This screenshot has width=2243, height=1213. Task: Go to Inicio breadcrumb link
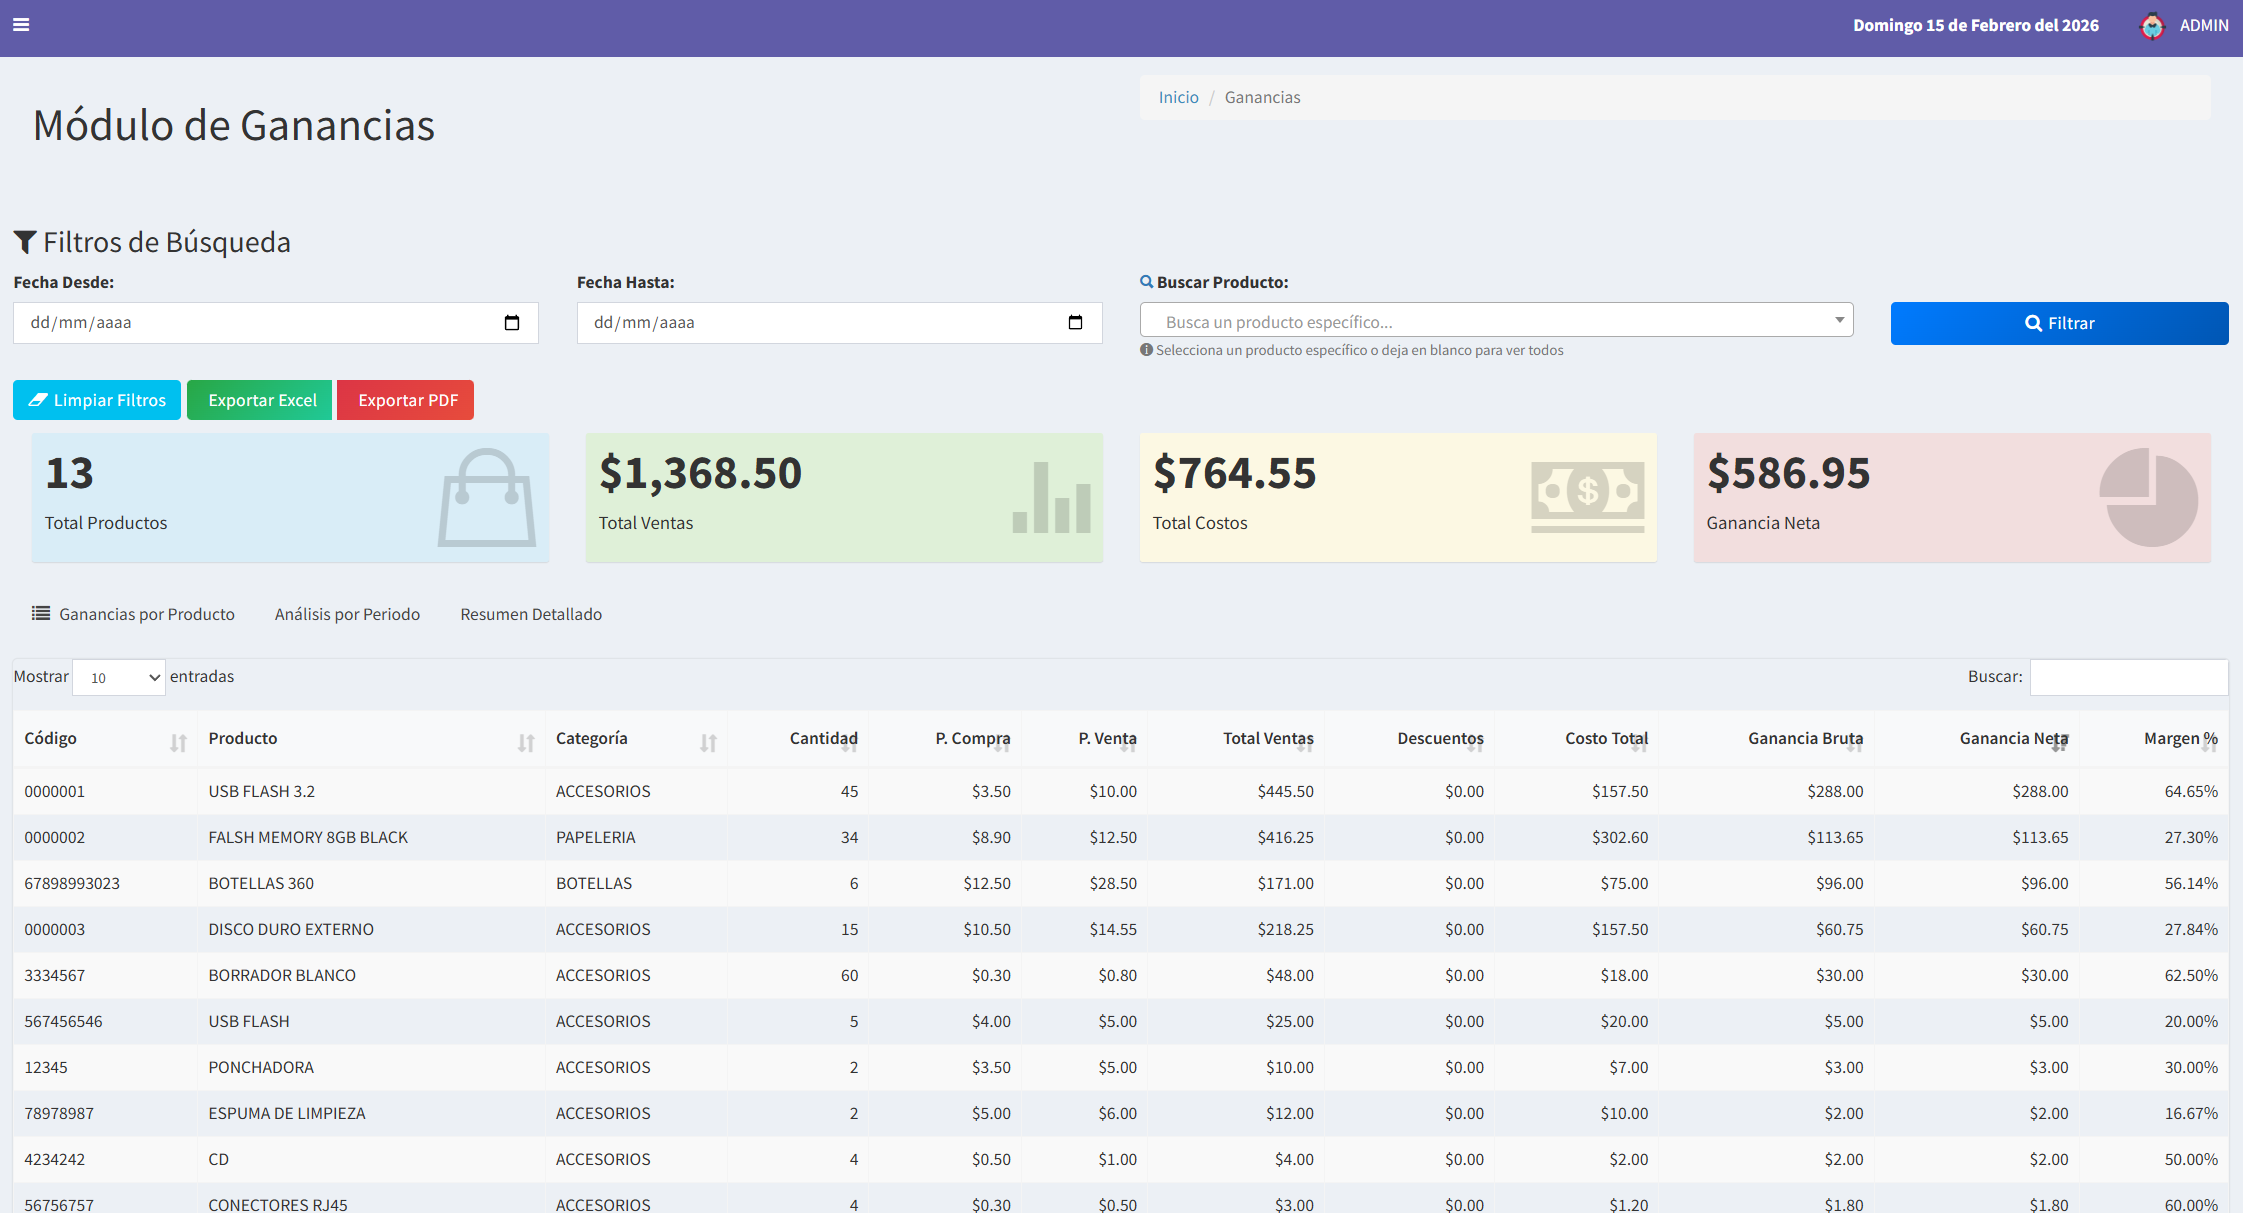(x=1178, y=98)
